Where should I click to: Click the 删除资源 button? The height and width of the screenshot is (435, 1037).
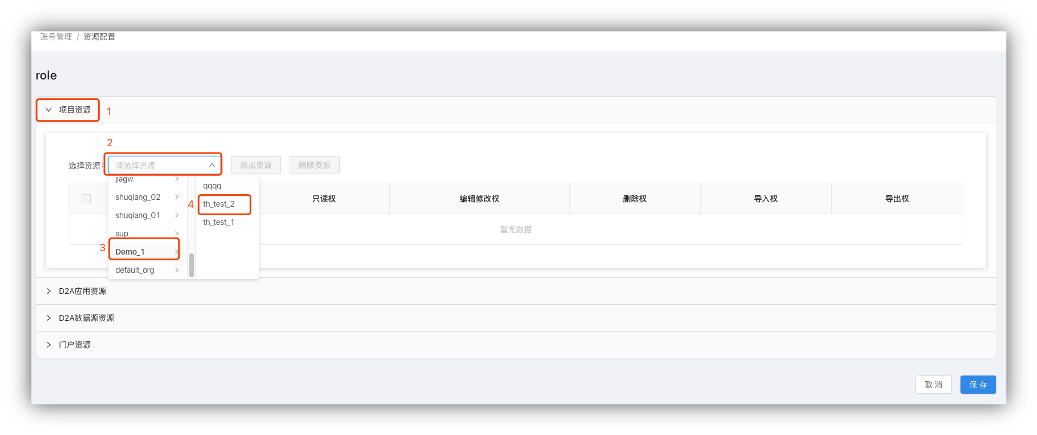pyautogui.click(x=314, y=165)
